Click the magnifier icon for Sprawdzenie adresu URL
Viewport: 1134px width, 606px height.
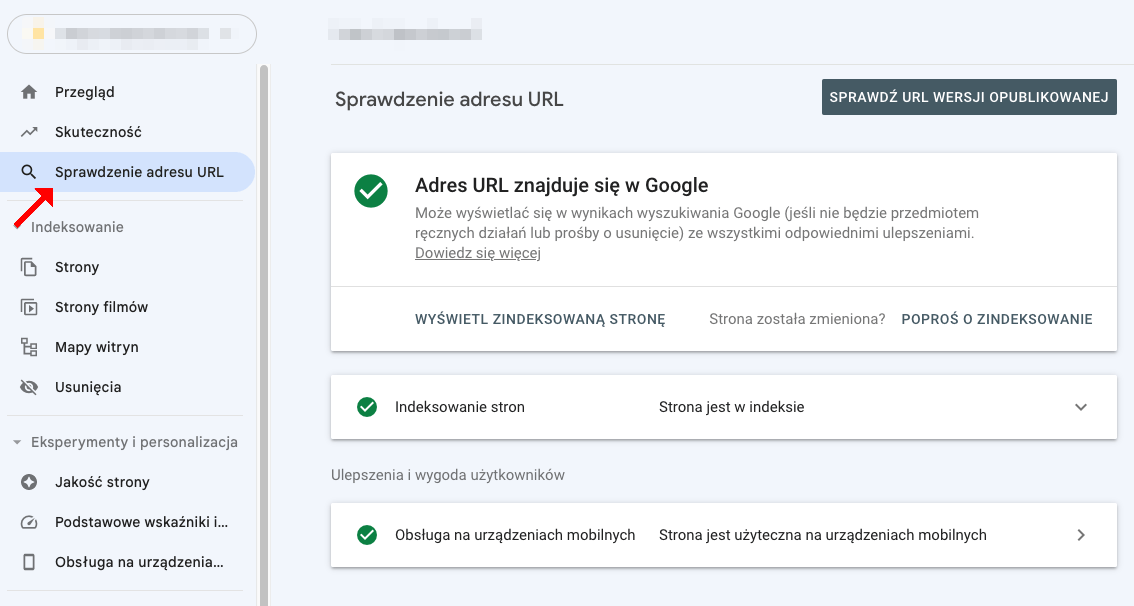coord(29,171)
